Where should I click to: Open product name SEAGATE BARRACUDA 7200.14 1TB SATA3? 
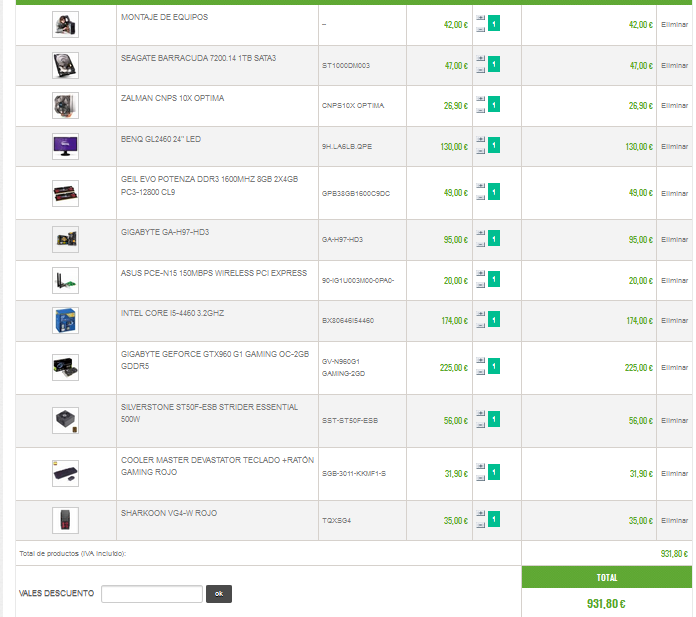[198, 58]
